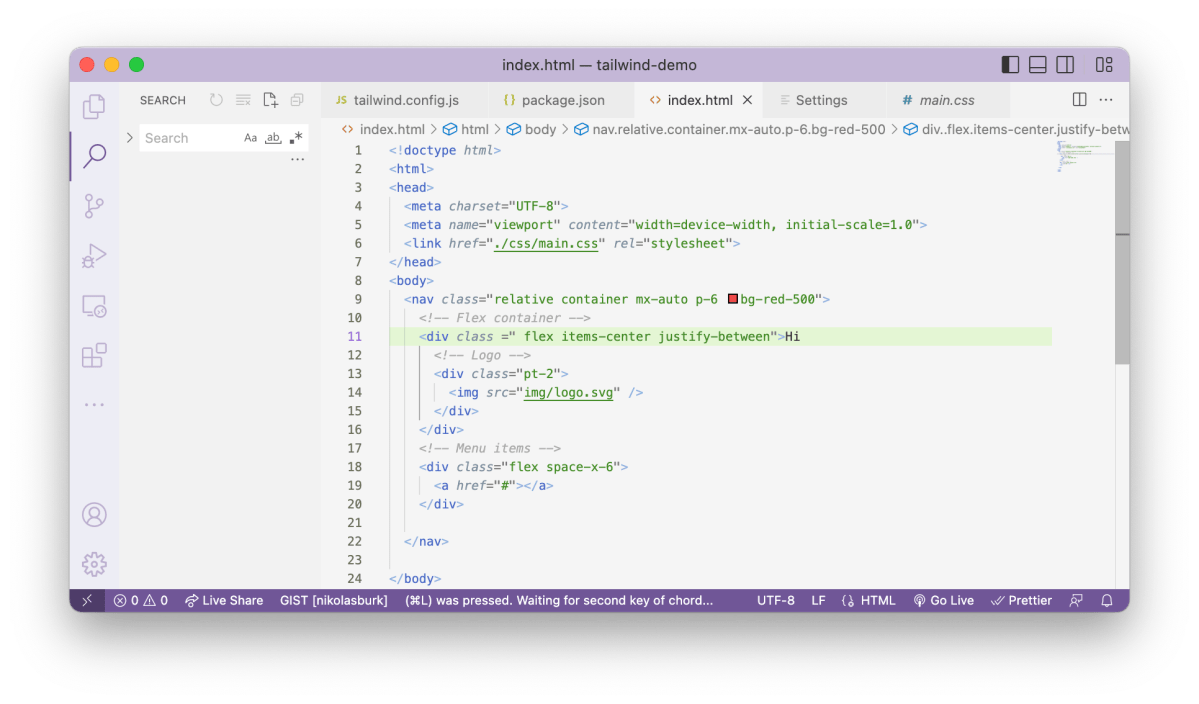Change file encoding UTF-8
The image size is (1199, 704).
pos(775,601)
